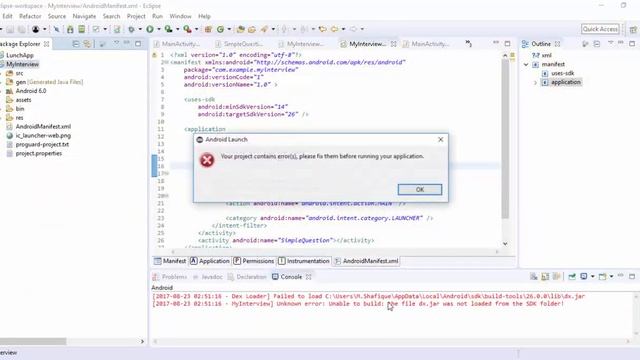Click the Open Perspective icon
The width and height of the screenshot is (640, 360).
pos(633,29)
